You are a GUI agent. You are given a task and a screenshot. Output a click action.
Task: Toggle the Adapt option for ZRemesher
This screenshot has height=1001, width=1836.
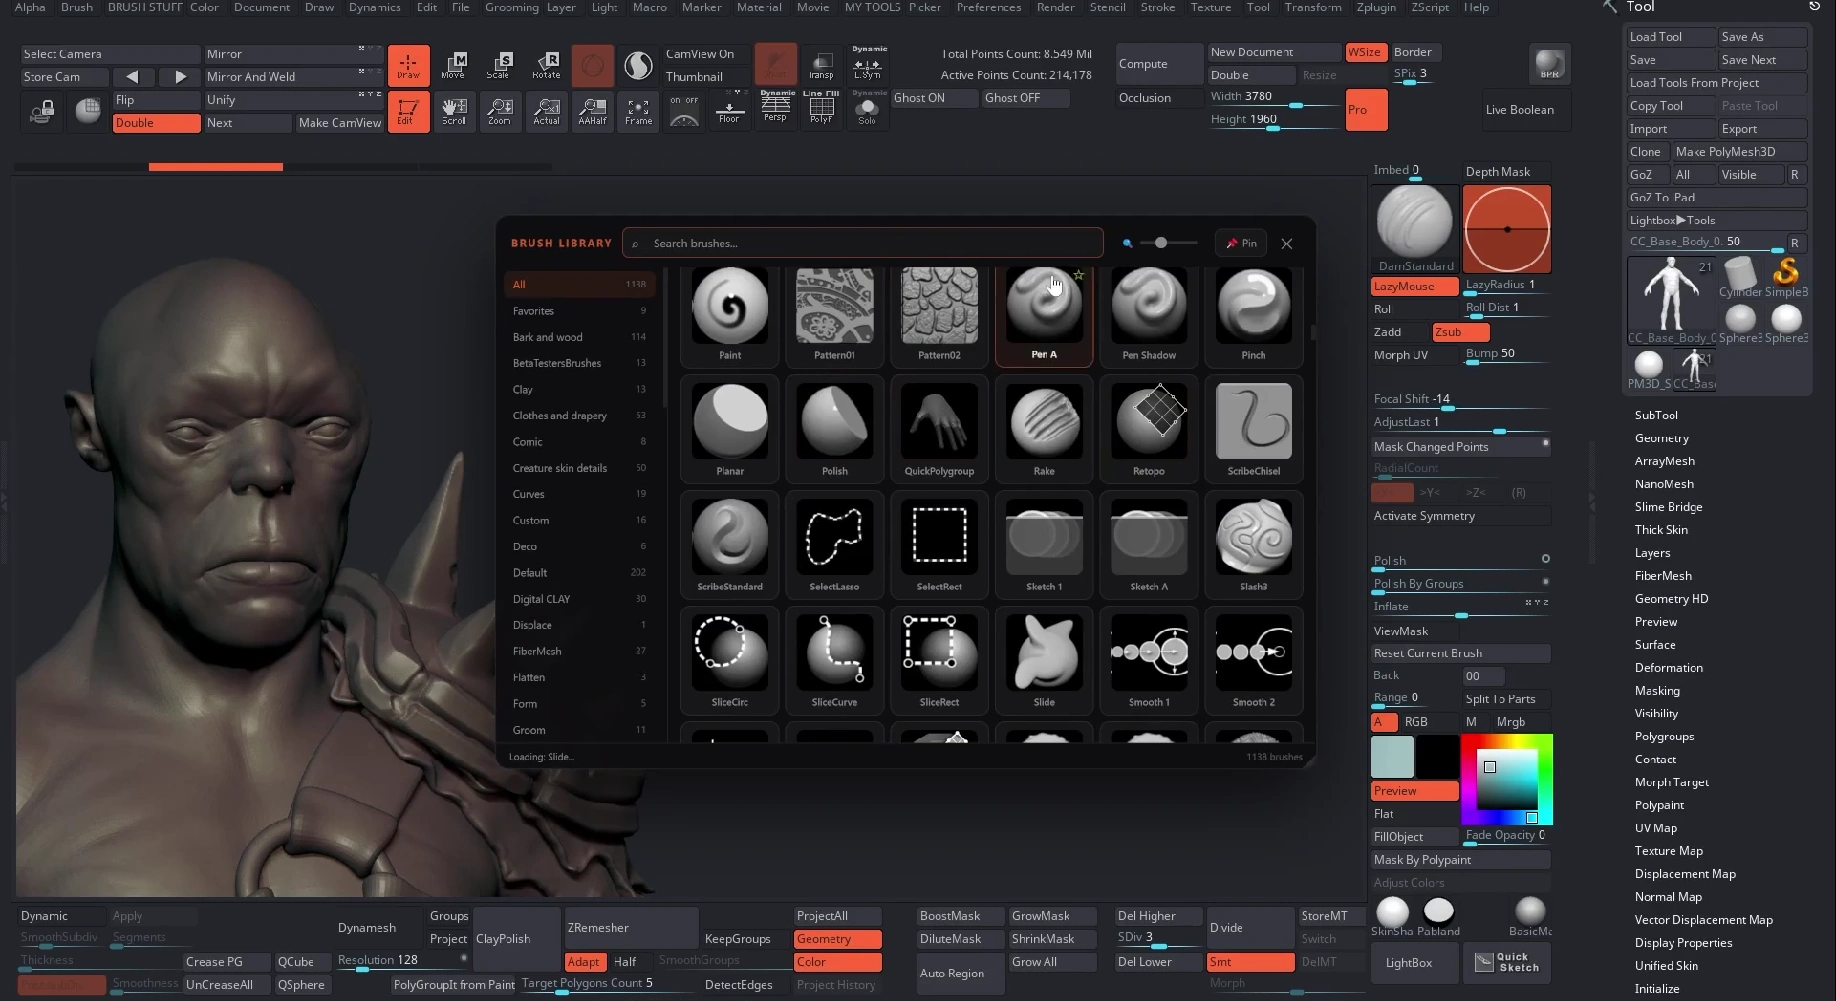point(584,962)
